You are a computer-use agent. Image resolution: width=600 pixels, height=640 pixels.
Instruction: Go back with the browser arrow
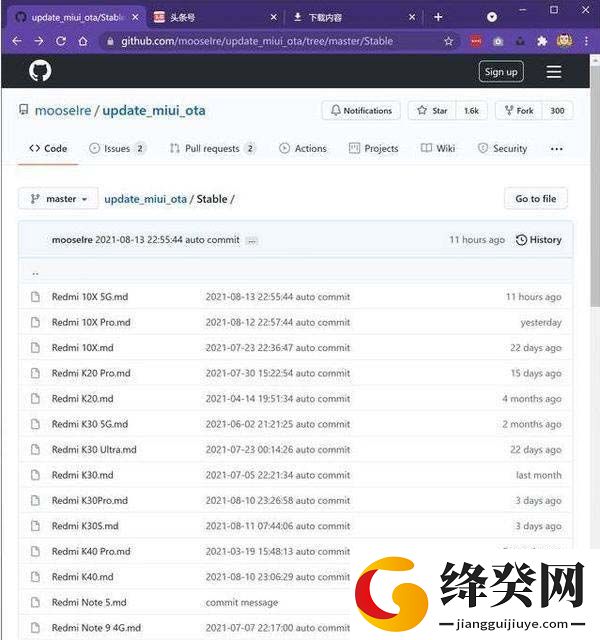(17, 41)
